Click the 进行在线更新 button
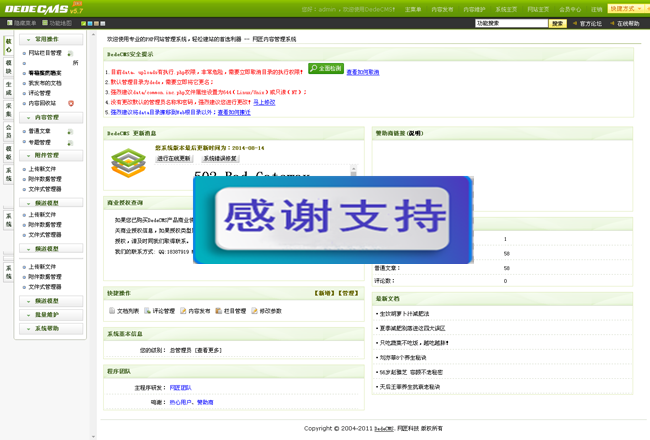The height and width of the screenshot is (440, 650). [x=174, y=158]
